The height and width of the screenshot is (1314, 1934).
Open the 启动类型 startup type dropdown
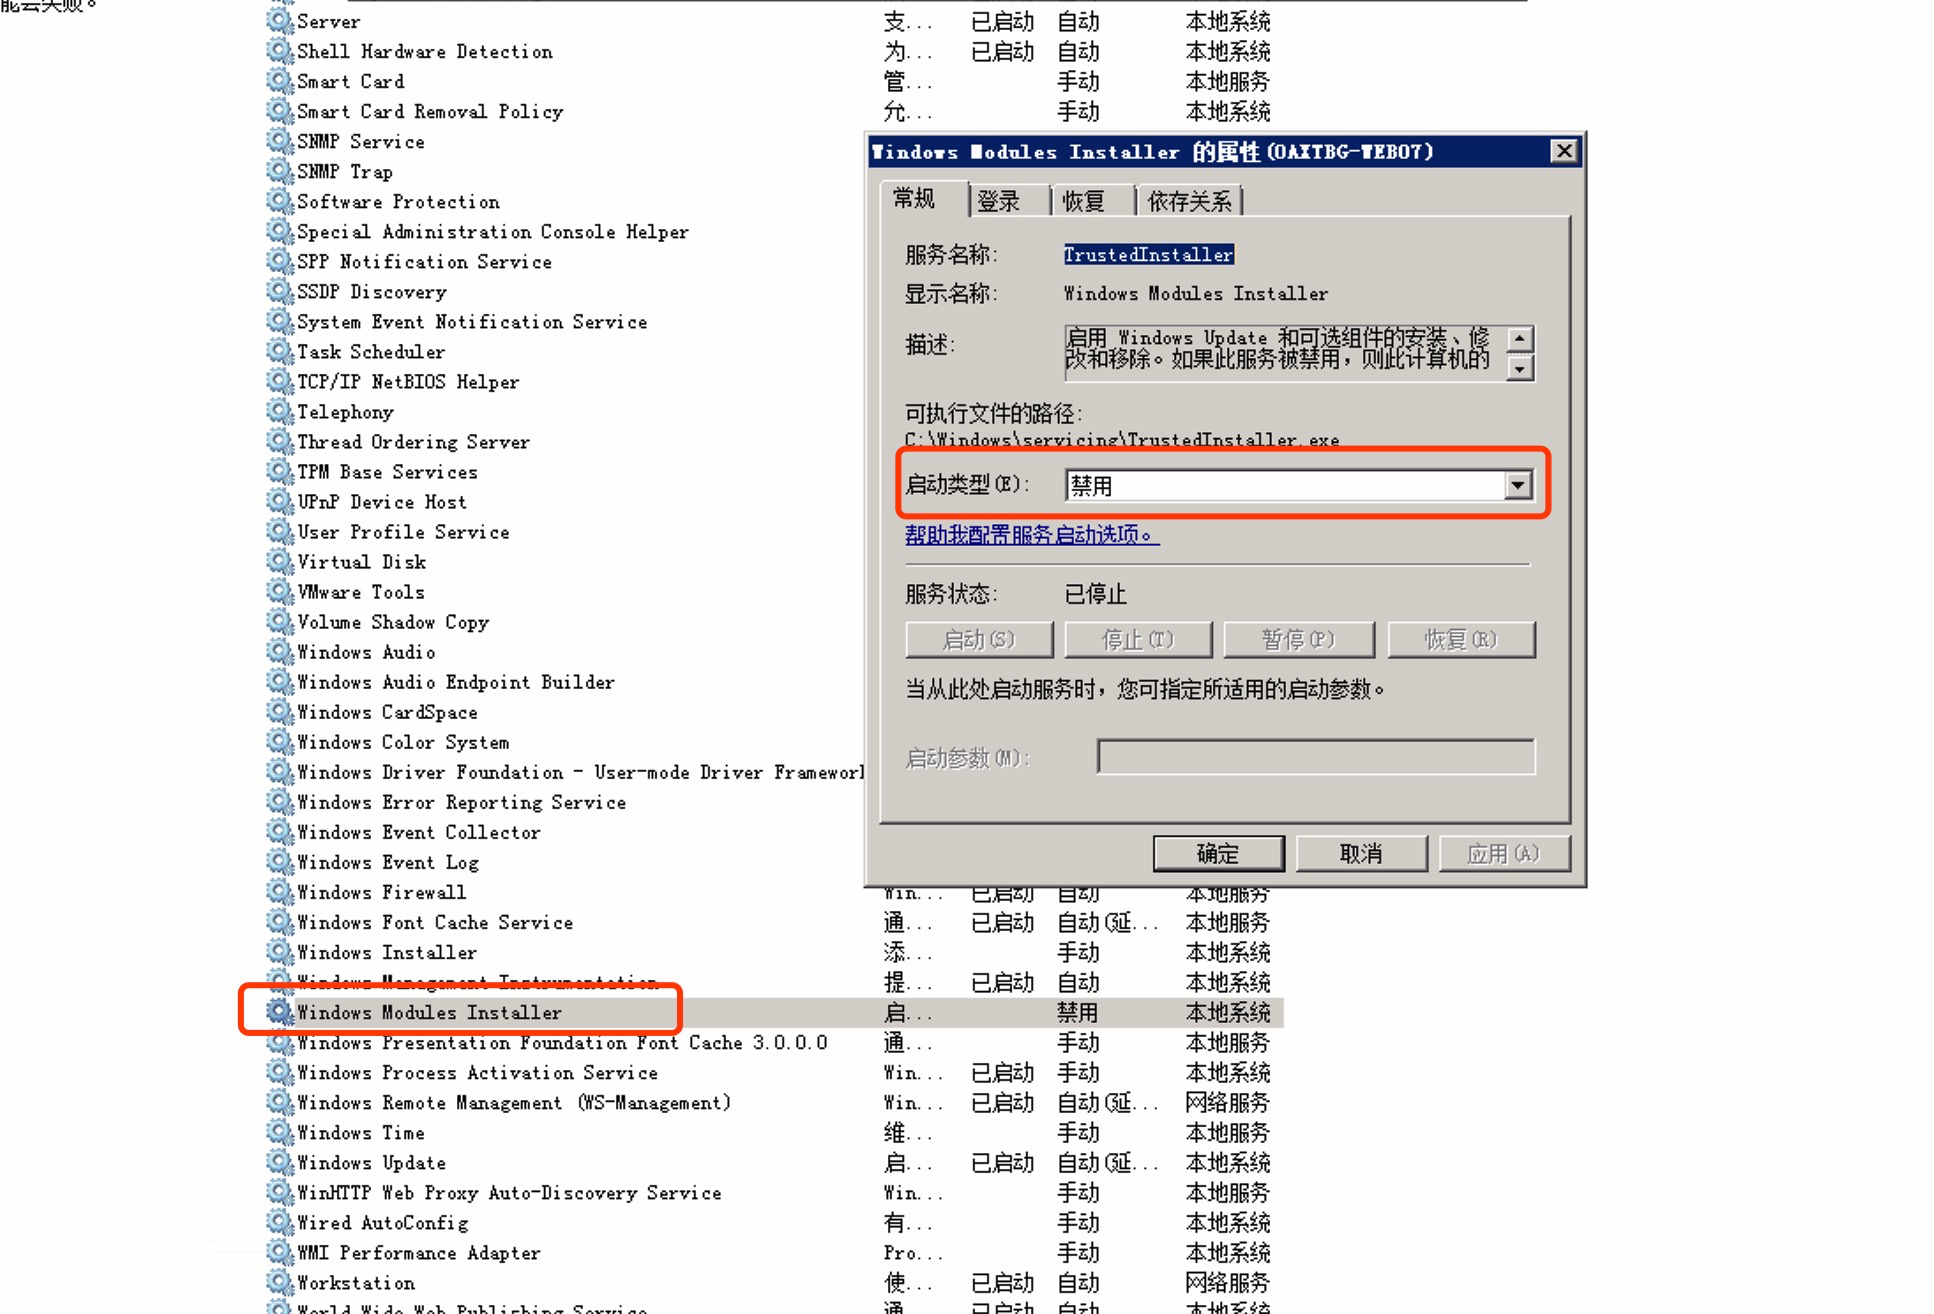click(1518, 484)
